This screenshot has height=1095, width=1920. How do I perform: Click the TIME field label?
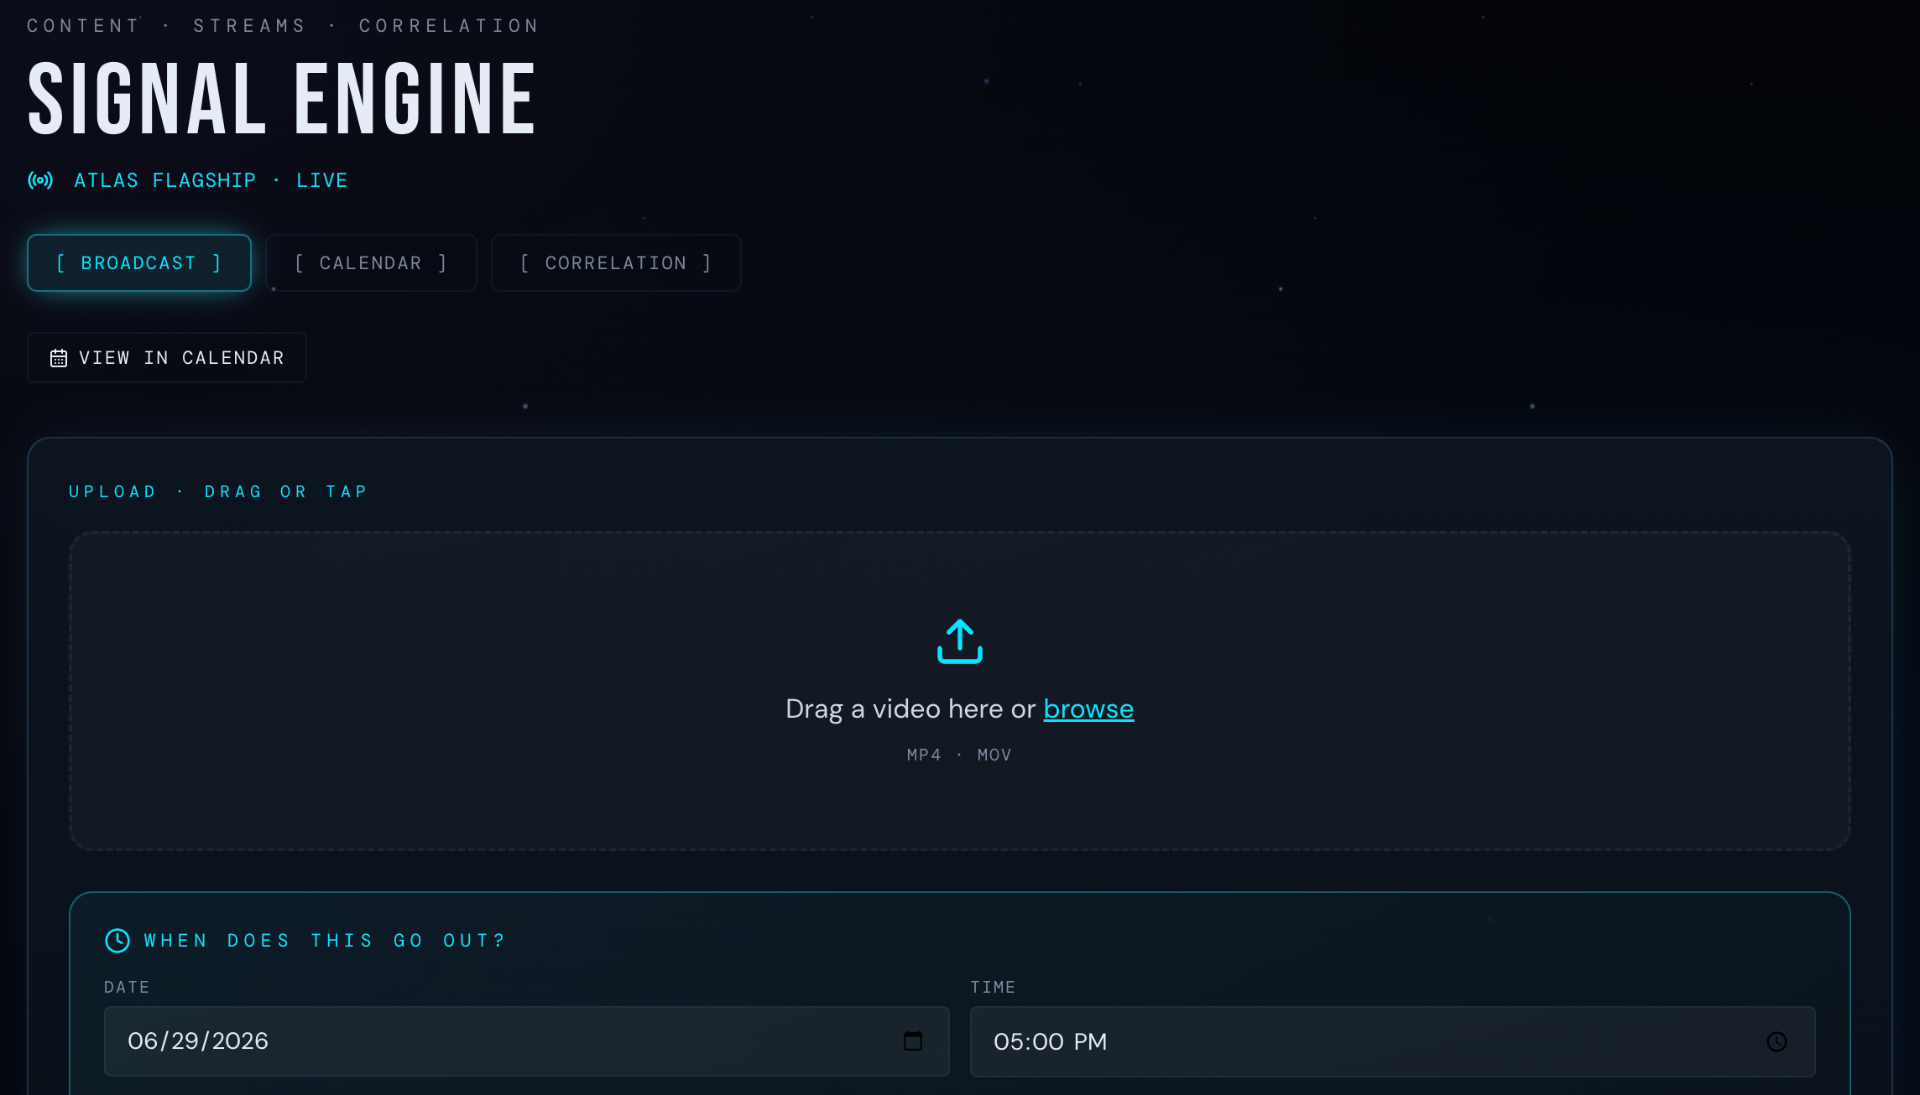point(993,987)
